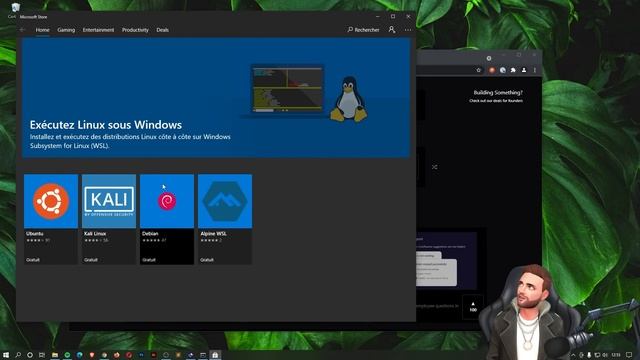Viewport: 640px width, 360px height.
Task: Click Gratuit price under Debian
Action: click(149, 260)
